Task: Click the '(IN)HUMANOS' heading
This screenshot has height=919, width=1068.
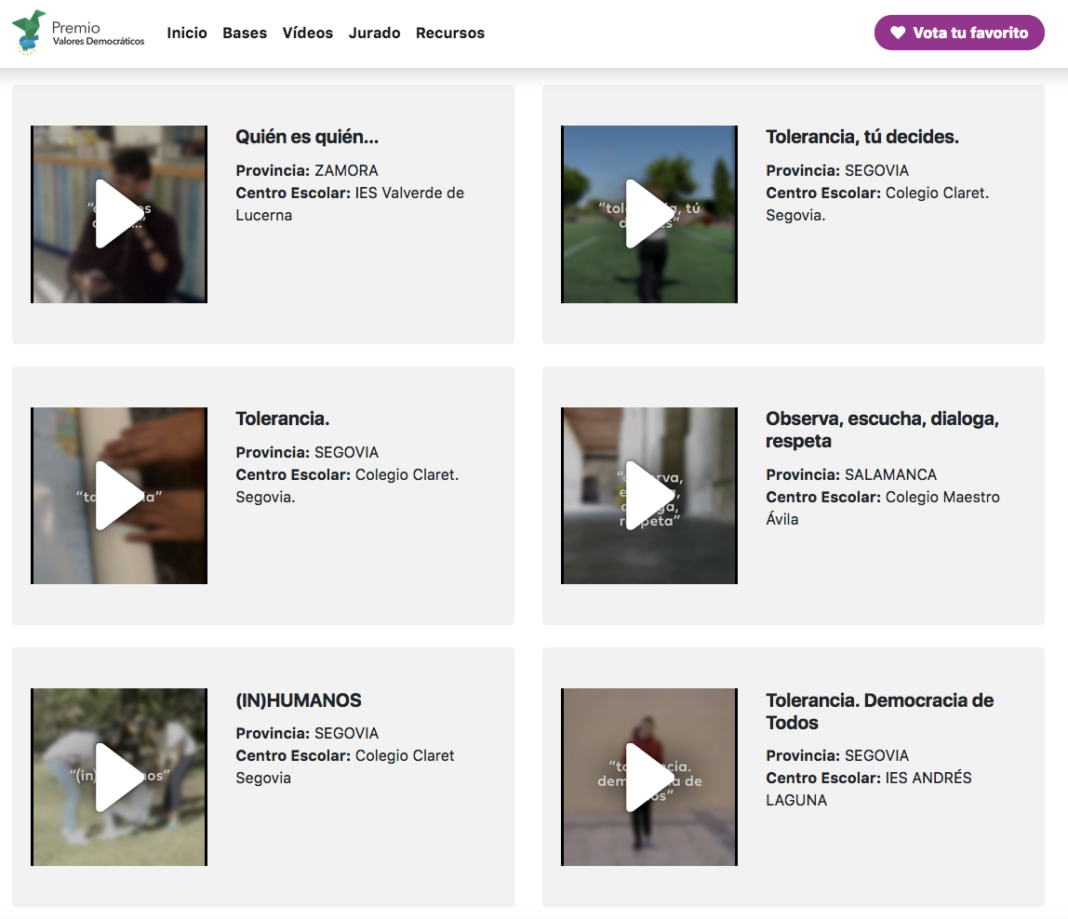Action: point(298,700)
